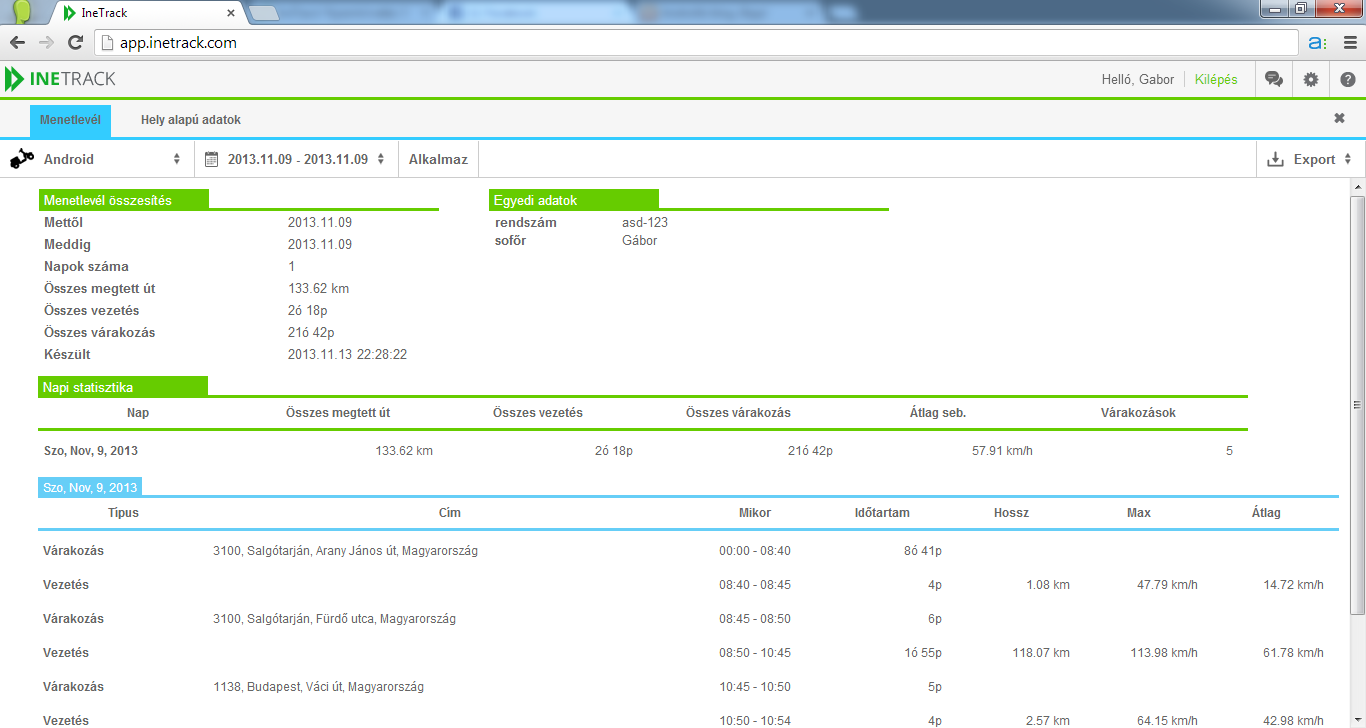The width and height of the screenshot is (1366, 728).
Task: Click the 57.91 km/h average speed cell
Action: [x=1002, y=451]
